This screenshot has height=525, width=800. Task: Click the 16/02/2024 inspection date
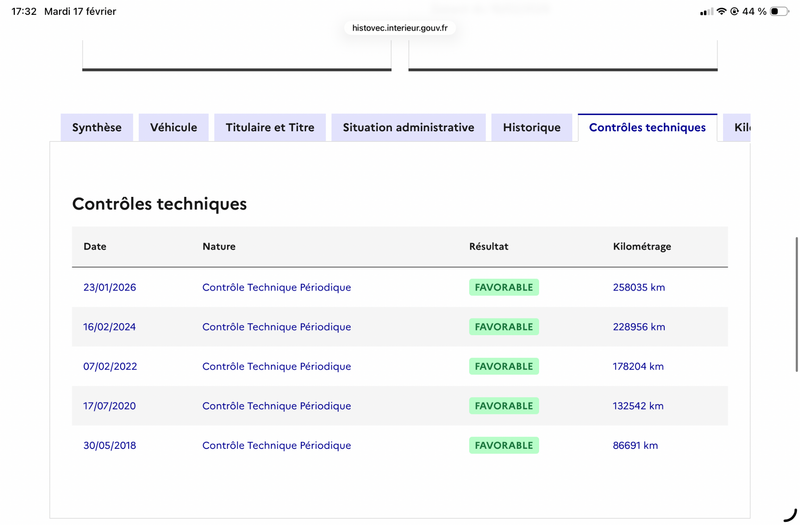coord(110,327)
